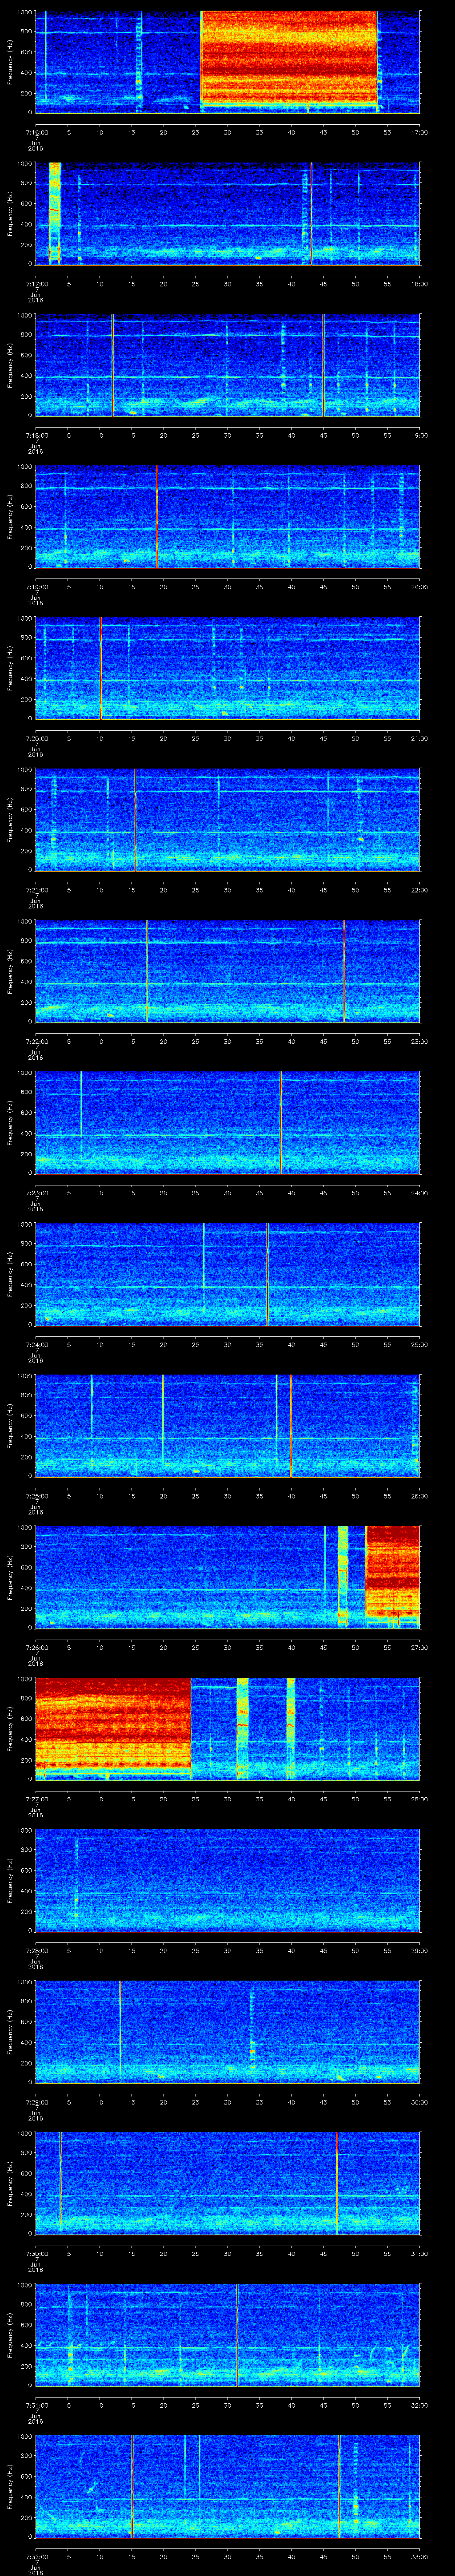Click the '7:25:00' start time label
Image resolution: width=455 pixels, height=2576 pixels.
[x=36, y=1496]
